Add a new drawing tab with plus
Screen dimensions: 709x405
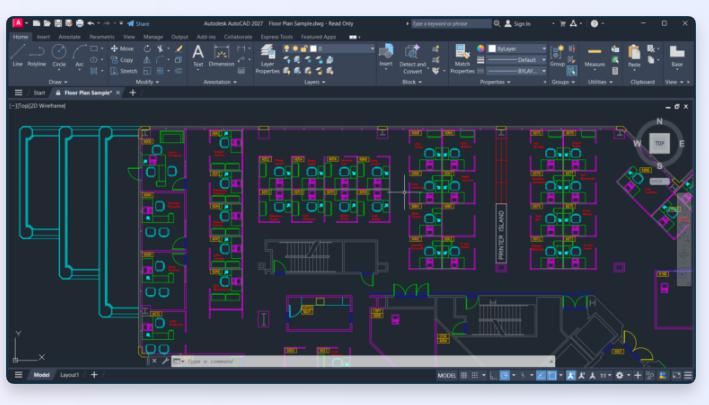[x=132, y=93]
